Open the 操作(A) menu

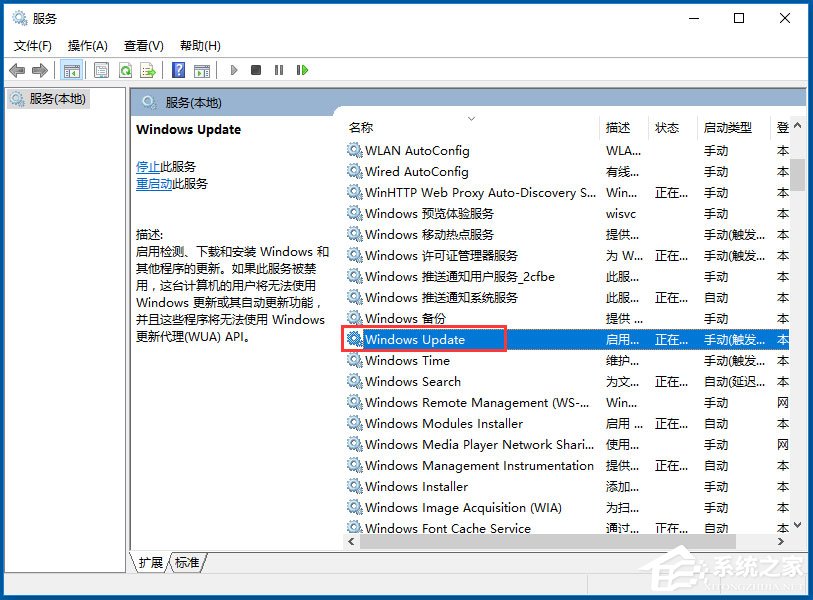87,45
